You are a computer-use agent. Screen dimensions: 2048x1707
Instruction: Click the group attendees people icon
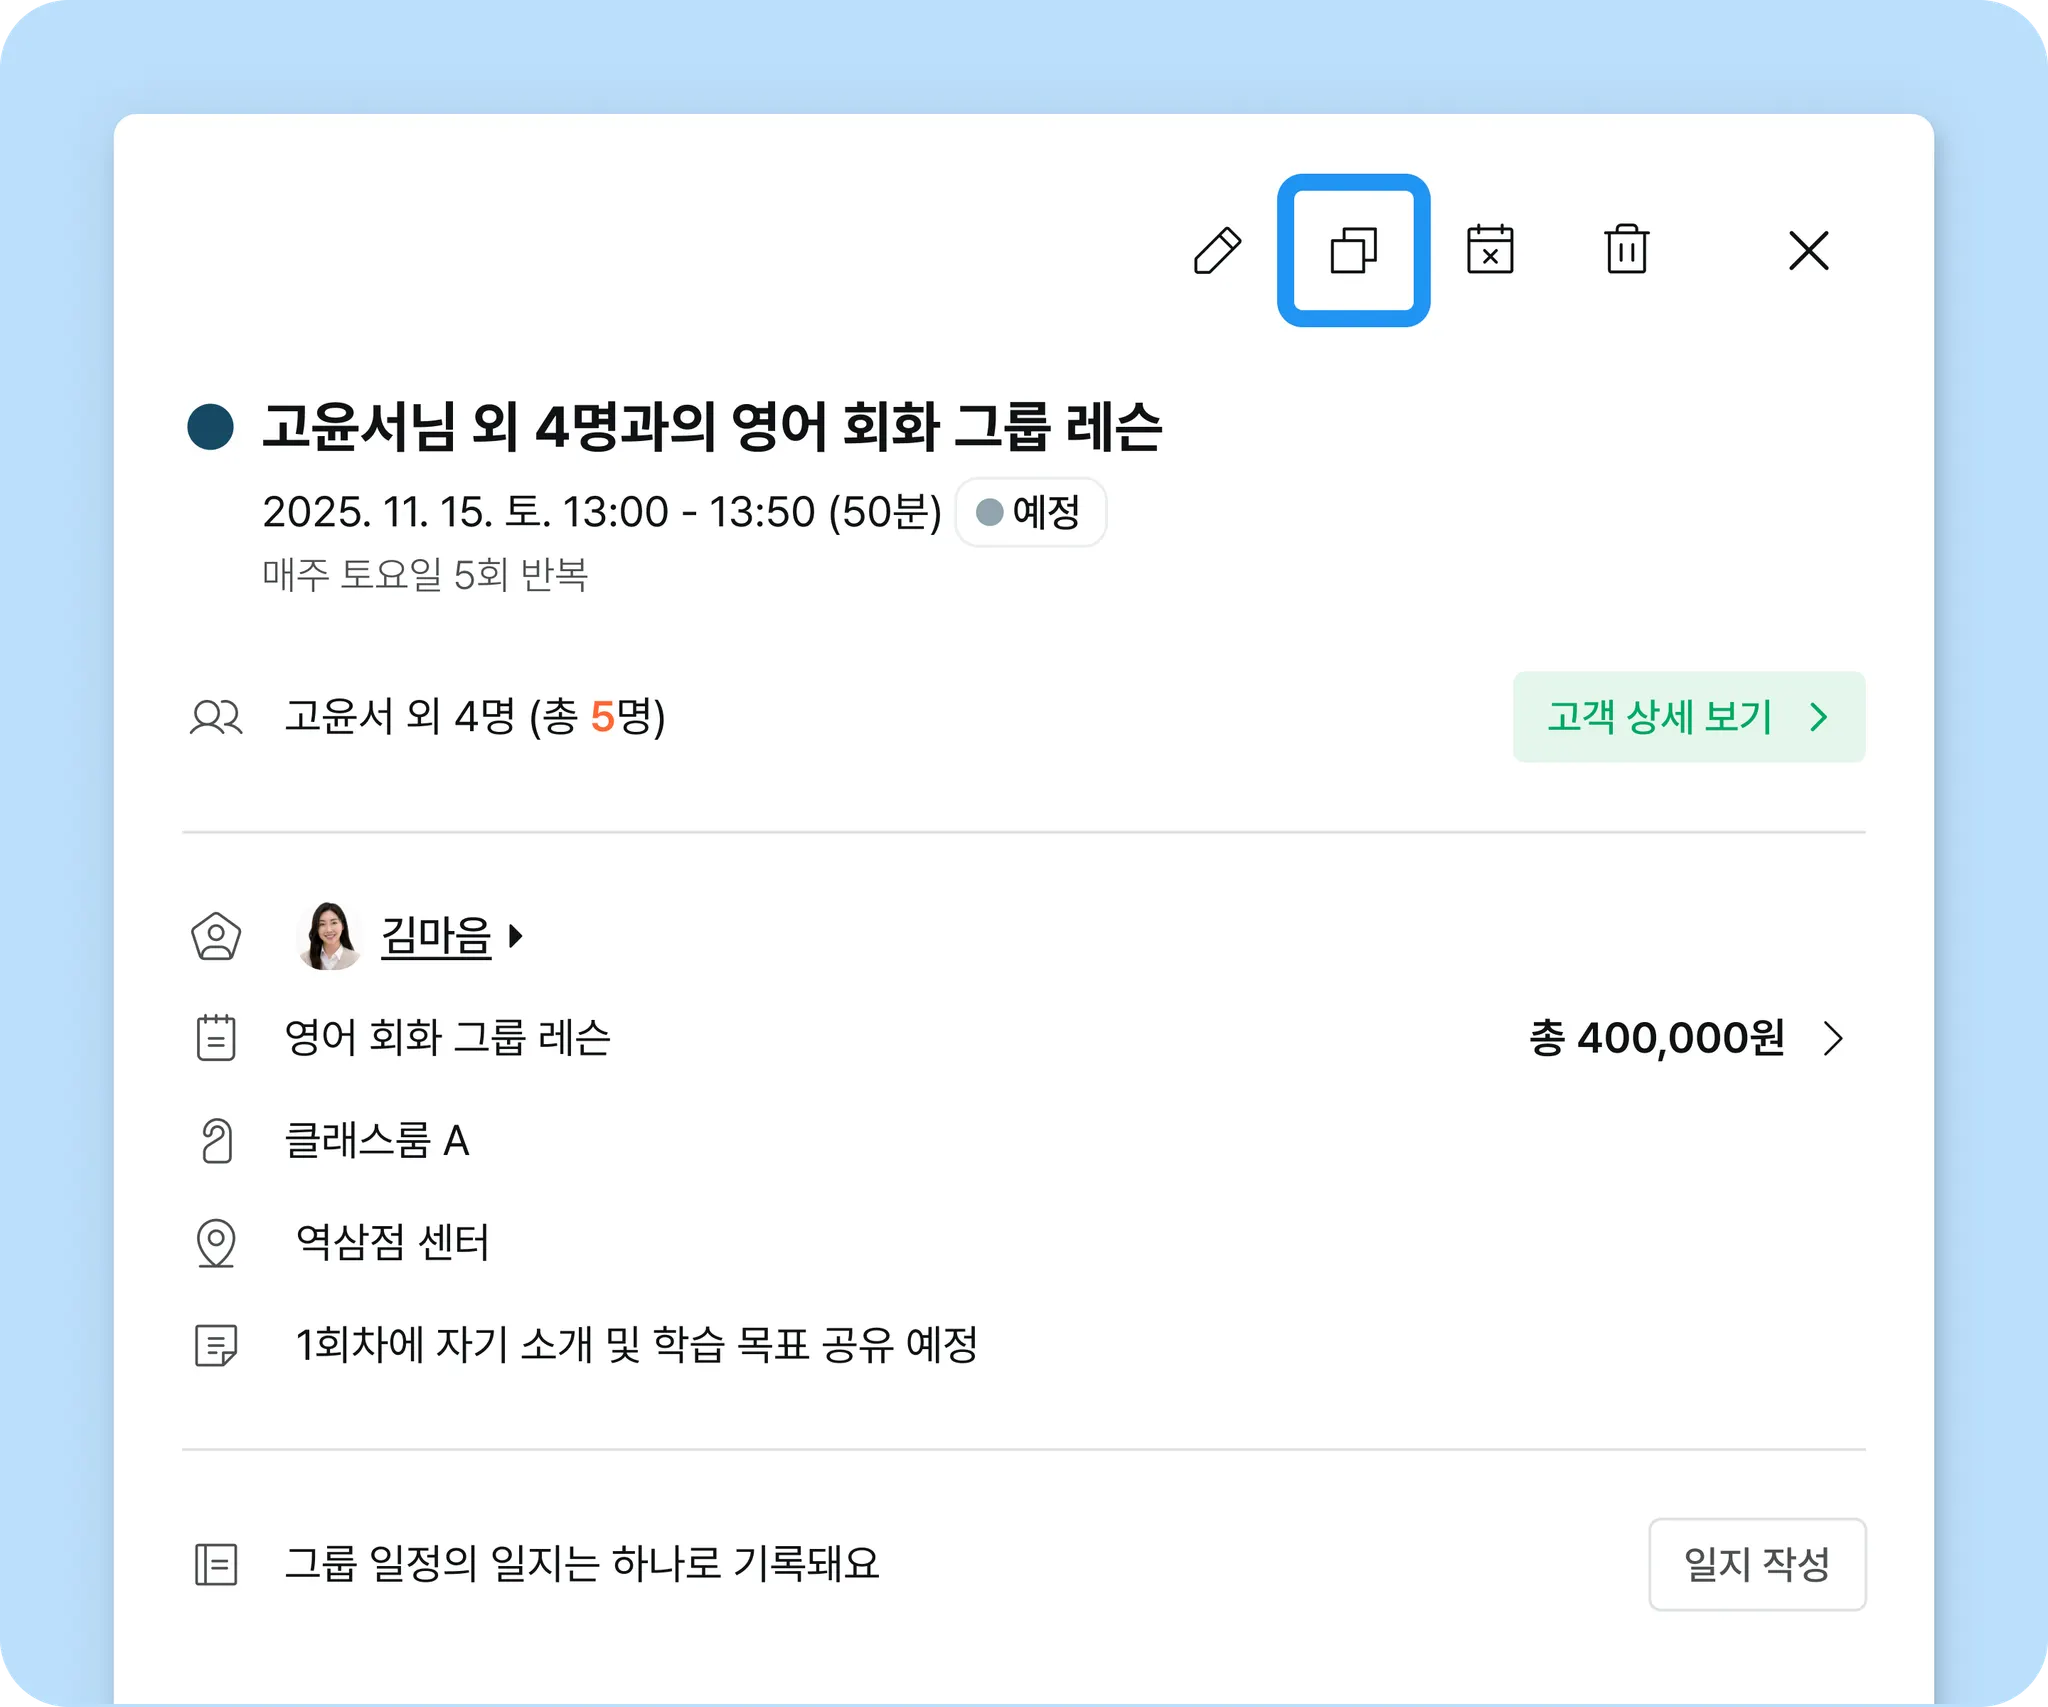pos(216,717)
